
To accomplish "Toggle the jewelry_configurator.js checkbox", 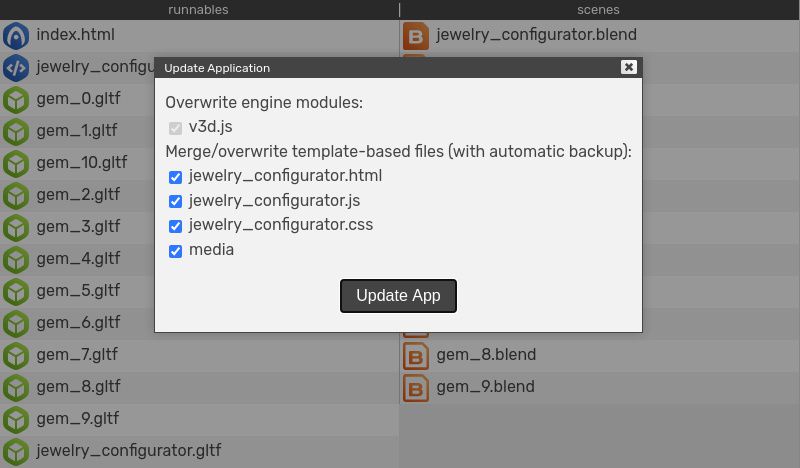I will tap(176, 202).
